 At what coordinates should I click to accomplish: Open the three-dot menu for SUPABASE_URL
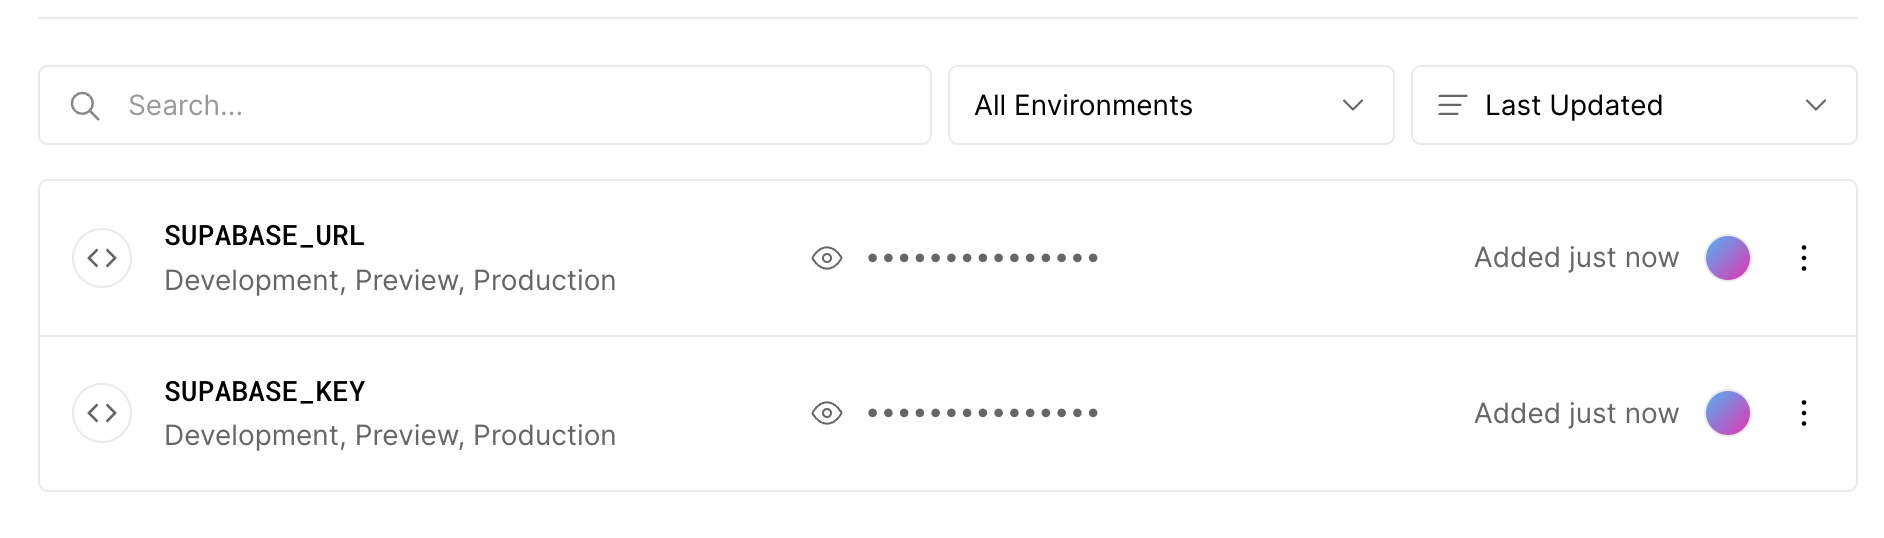[1803, 258]
